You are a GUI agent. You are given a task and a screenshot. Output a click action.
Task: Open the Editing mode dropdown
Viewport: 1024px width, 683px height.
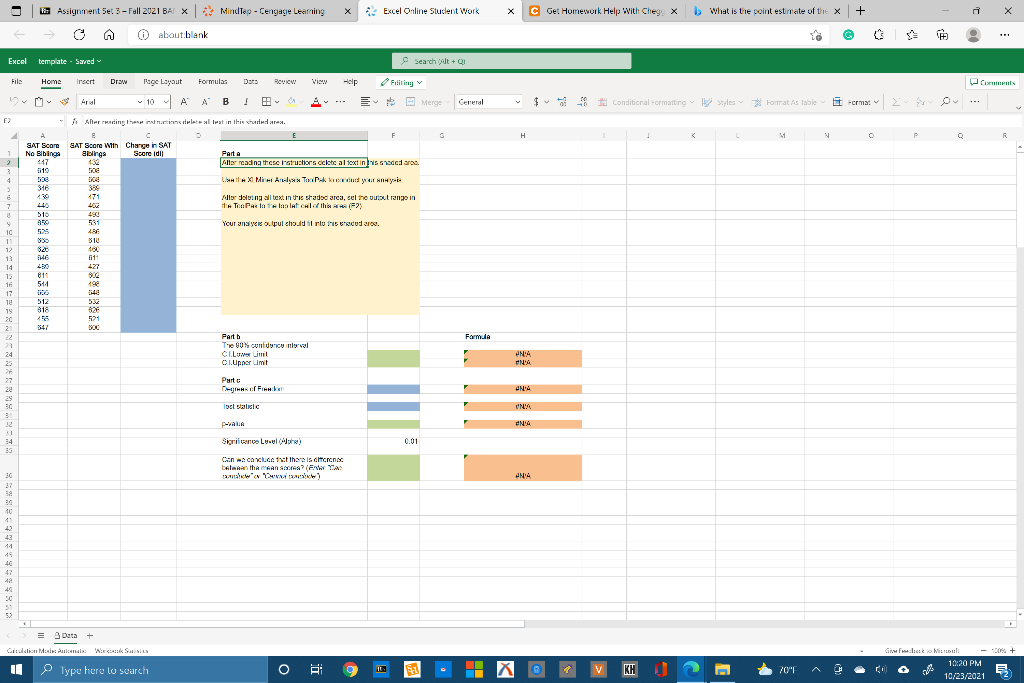pyautogui.click(x=401, y=82)
